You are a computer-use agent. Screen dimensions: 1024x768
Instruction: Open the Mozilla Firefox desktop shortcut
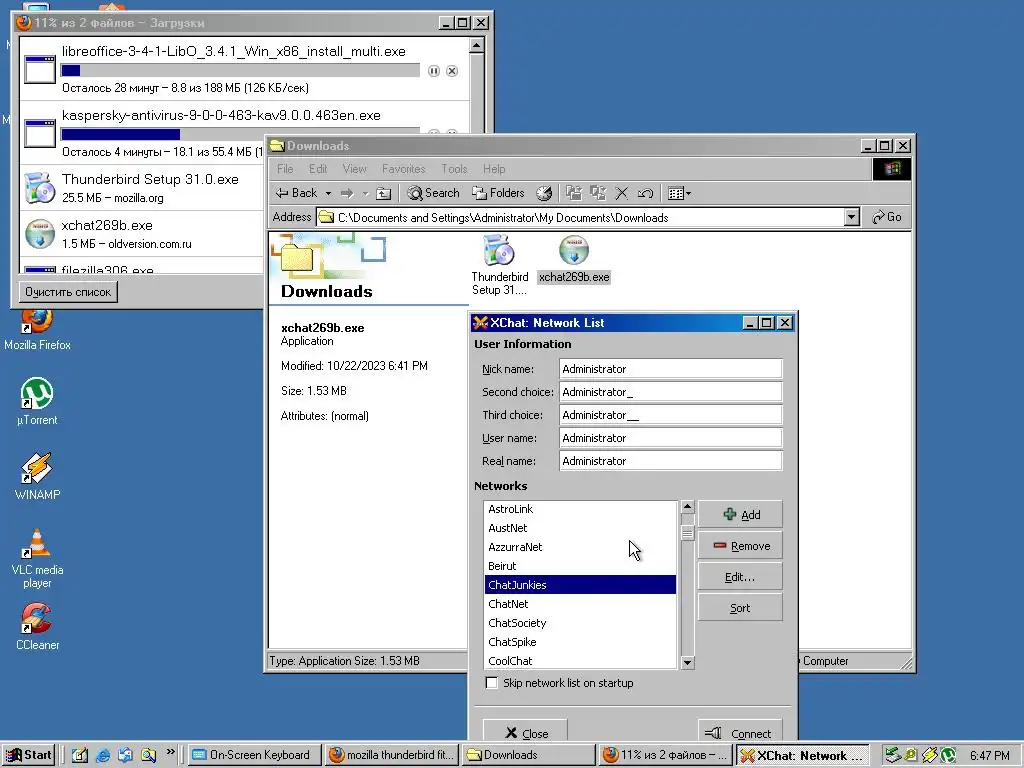pyautogui.click(x=37, y=328)
